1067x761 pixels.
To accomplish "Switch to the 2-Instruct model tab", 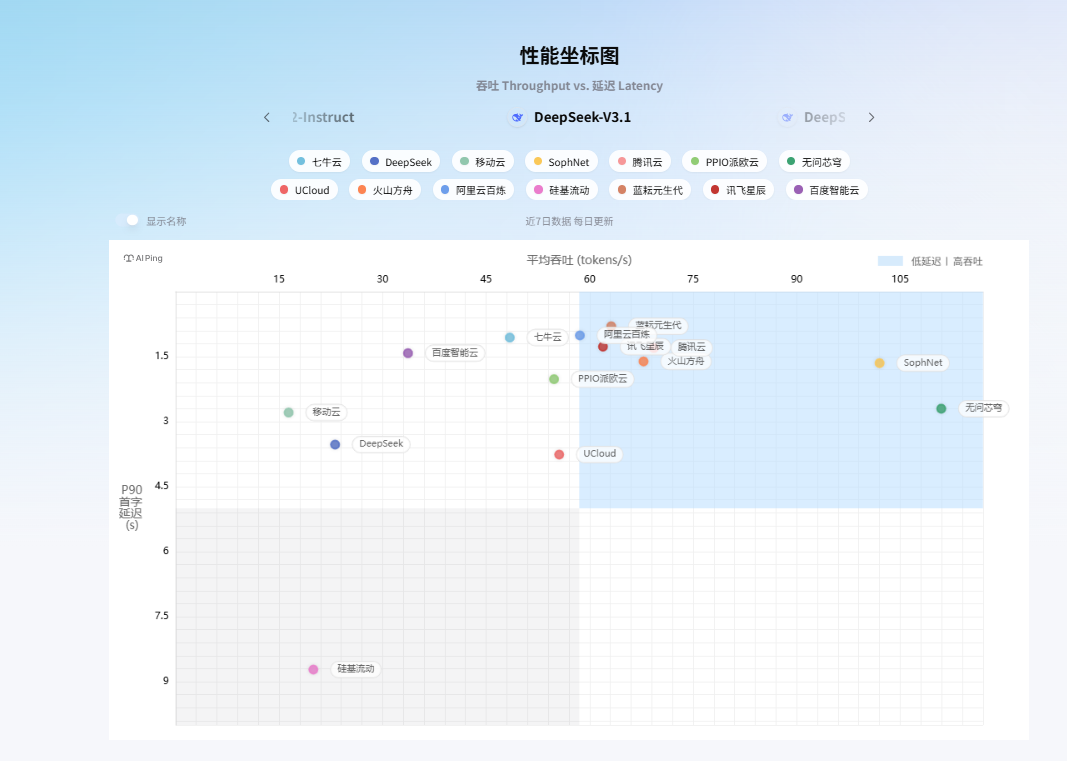I will 323,118.
